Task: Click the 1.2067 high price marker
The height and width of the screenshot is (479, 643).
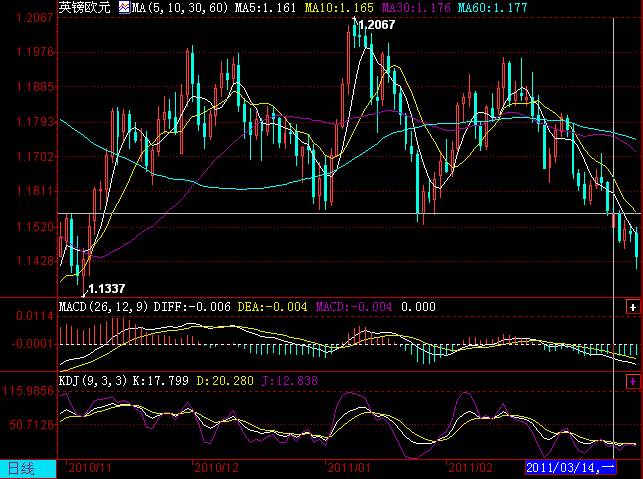Action: click(x=376, y=25)
